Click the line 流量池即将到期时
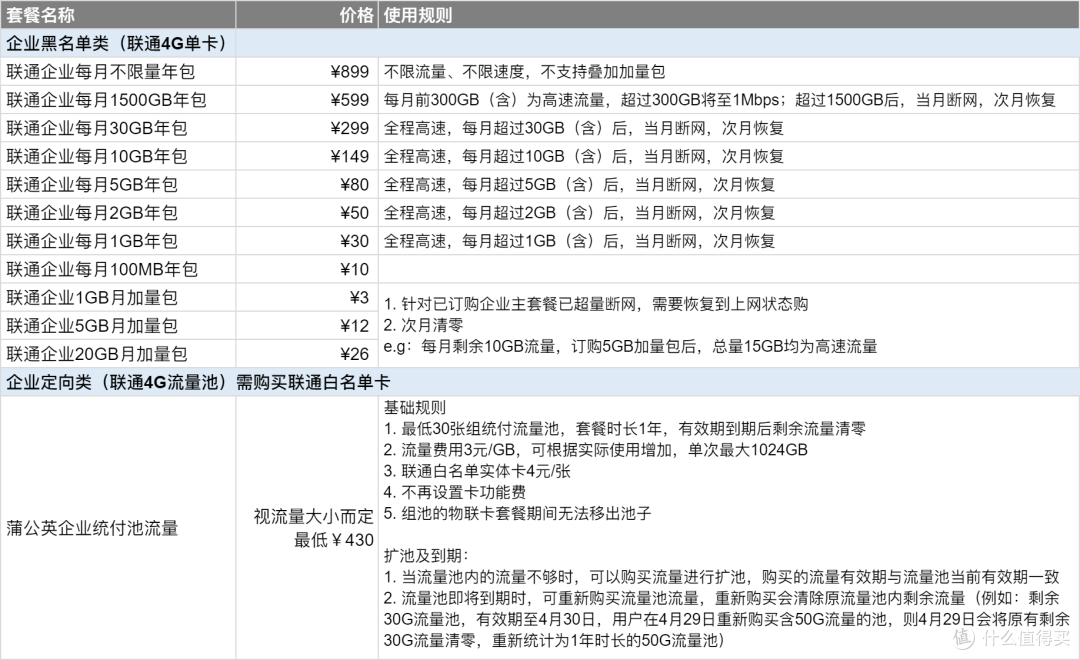1080x660 pixels. point(727,619)
